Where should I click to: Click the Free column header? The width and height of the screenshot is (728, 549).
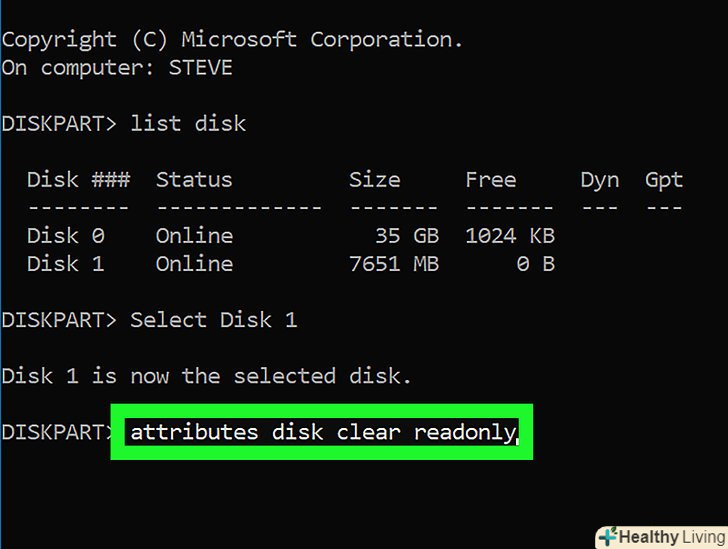(x=491, y=180)
